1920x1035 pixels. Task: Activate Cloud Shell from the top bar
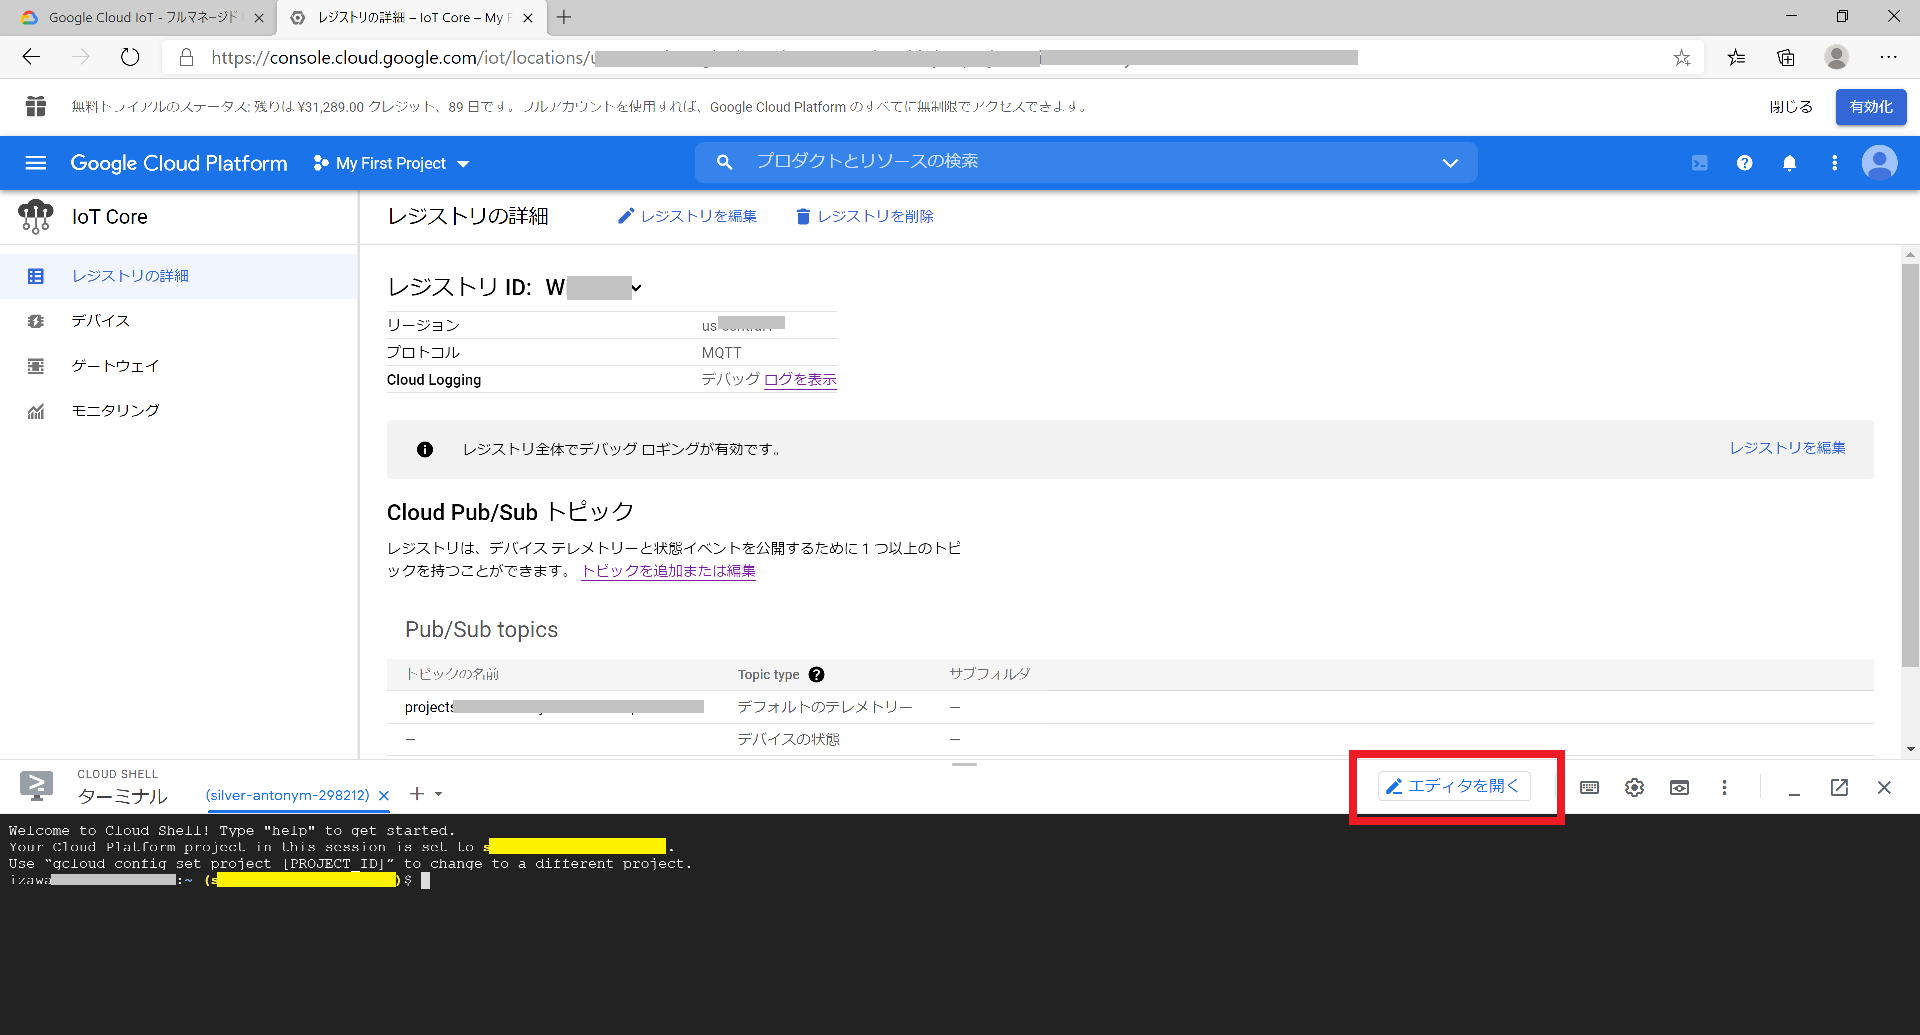[1698, 162]
